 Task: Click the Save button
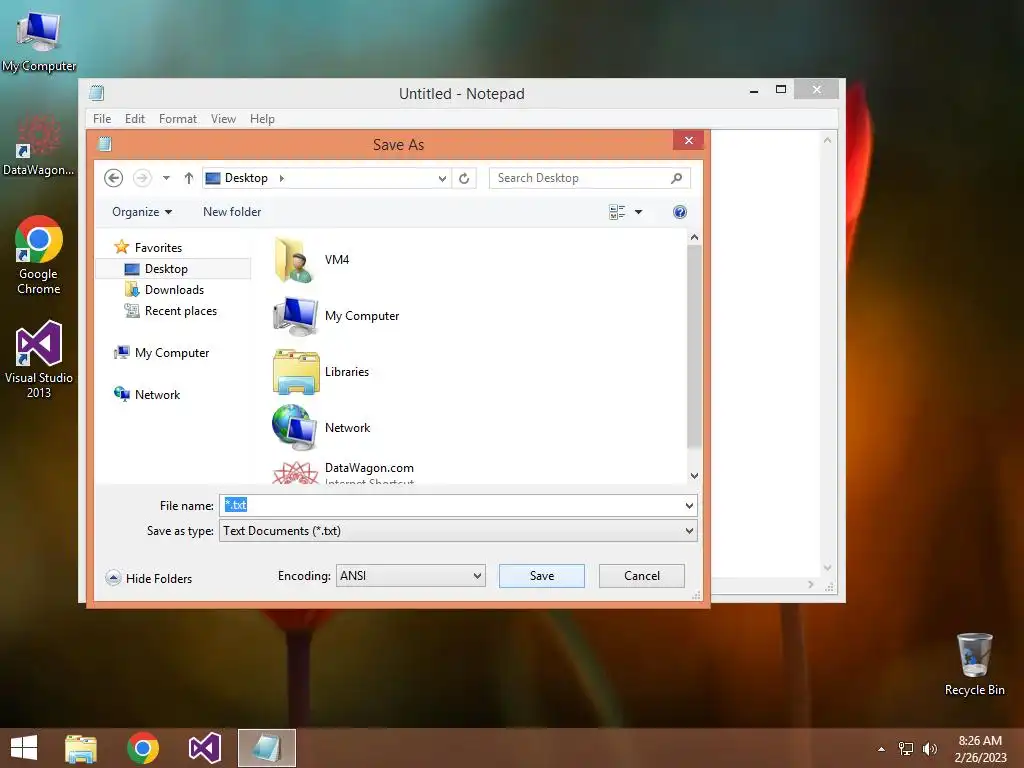pyautogui.click(x=541, y=575)
